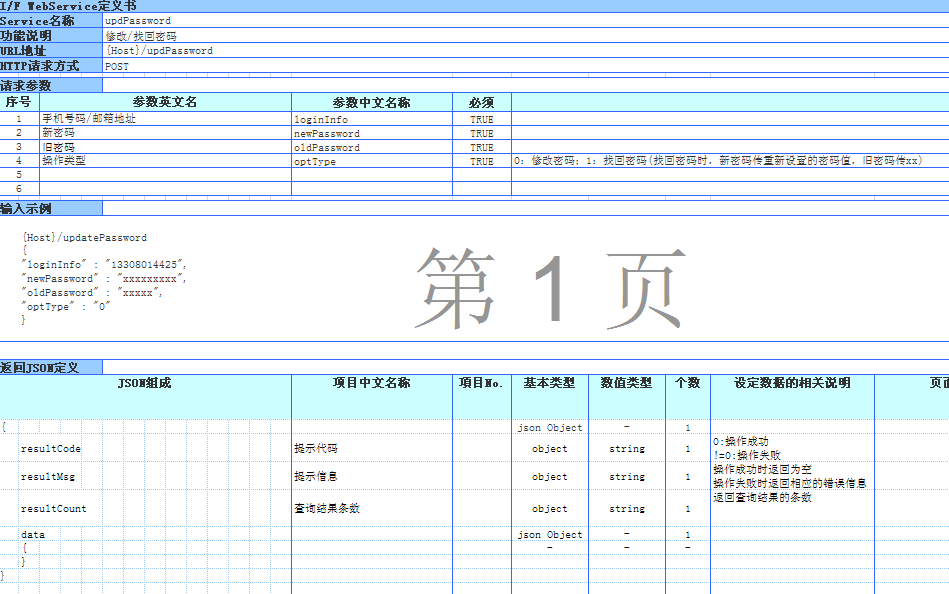Select row number 5 cell
Viewport: 949px width, 594px height.
coord(19,174)
